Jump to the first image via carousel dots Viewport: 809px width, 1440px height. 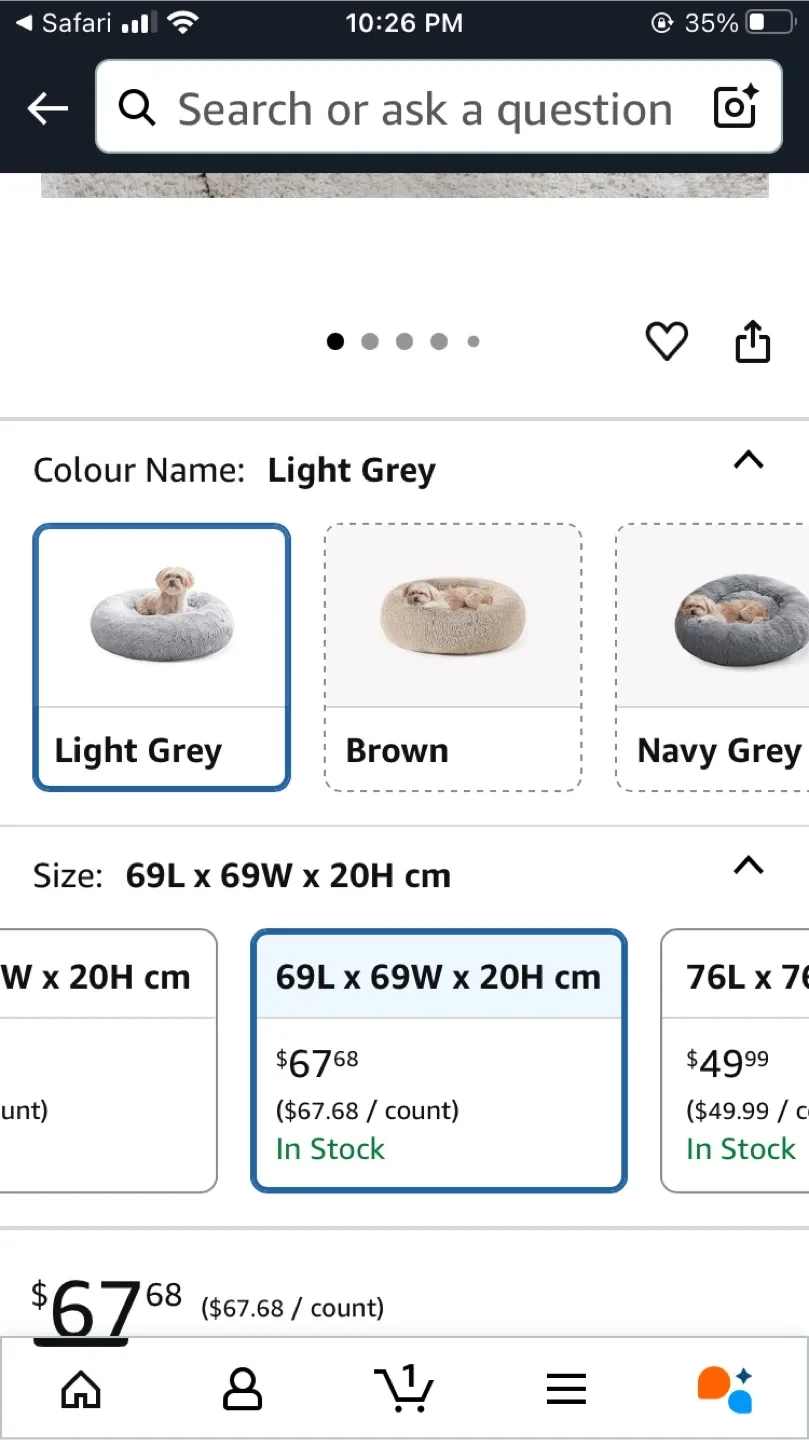[x=335, y=341]
